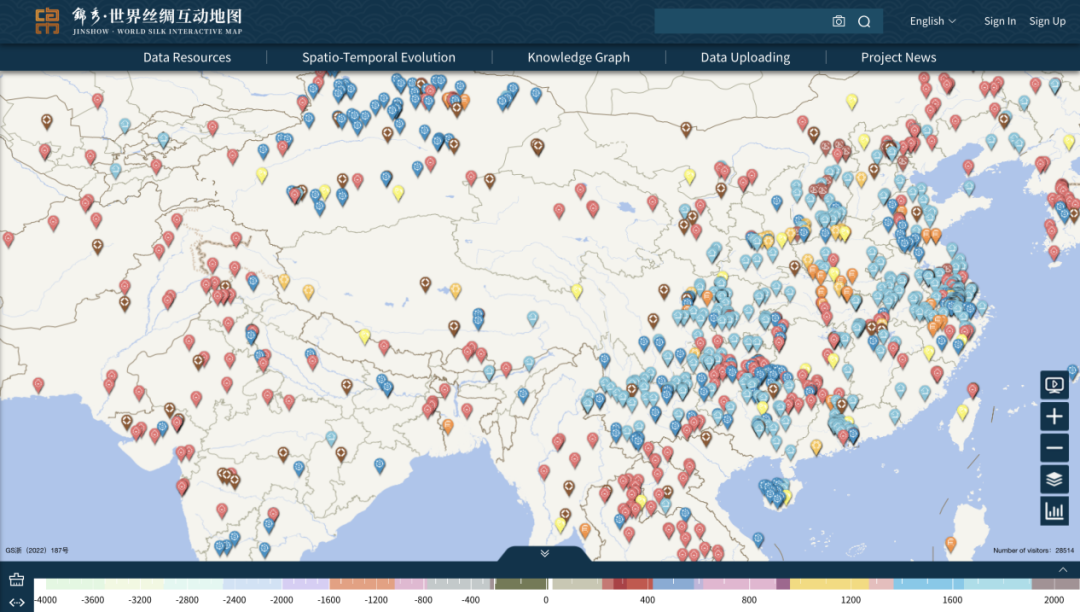Click the visitor count text
Viewport: 1080px width, 612px height.
pyautogui.click(x=1033, y=550)
